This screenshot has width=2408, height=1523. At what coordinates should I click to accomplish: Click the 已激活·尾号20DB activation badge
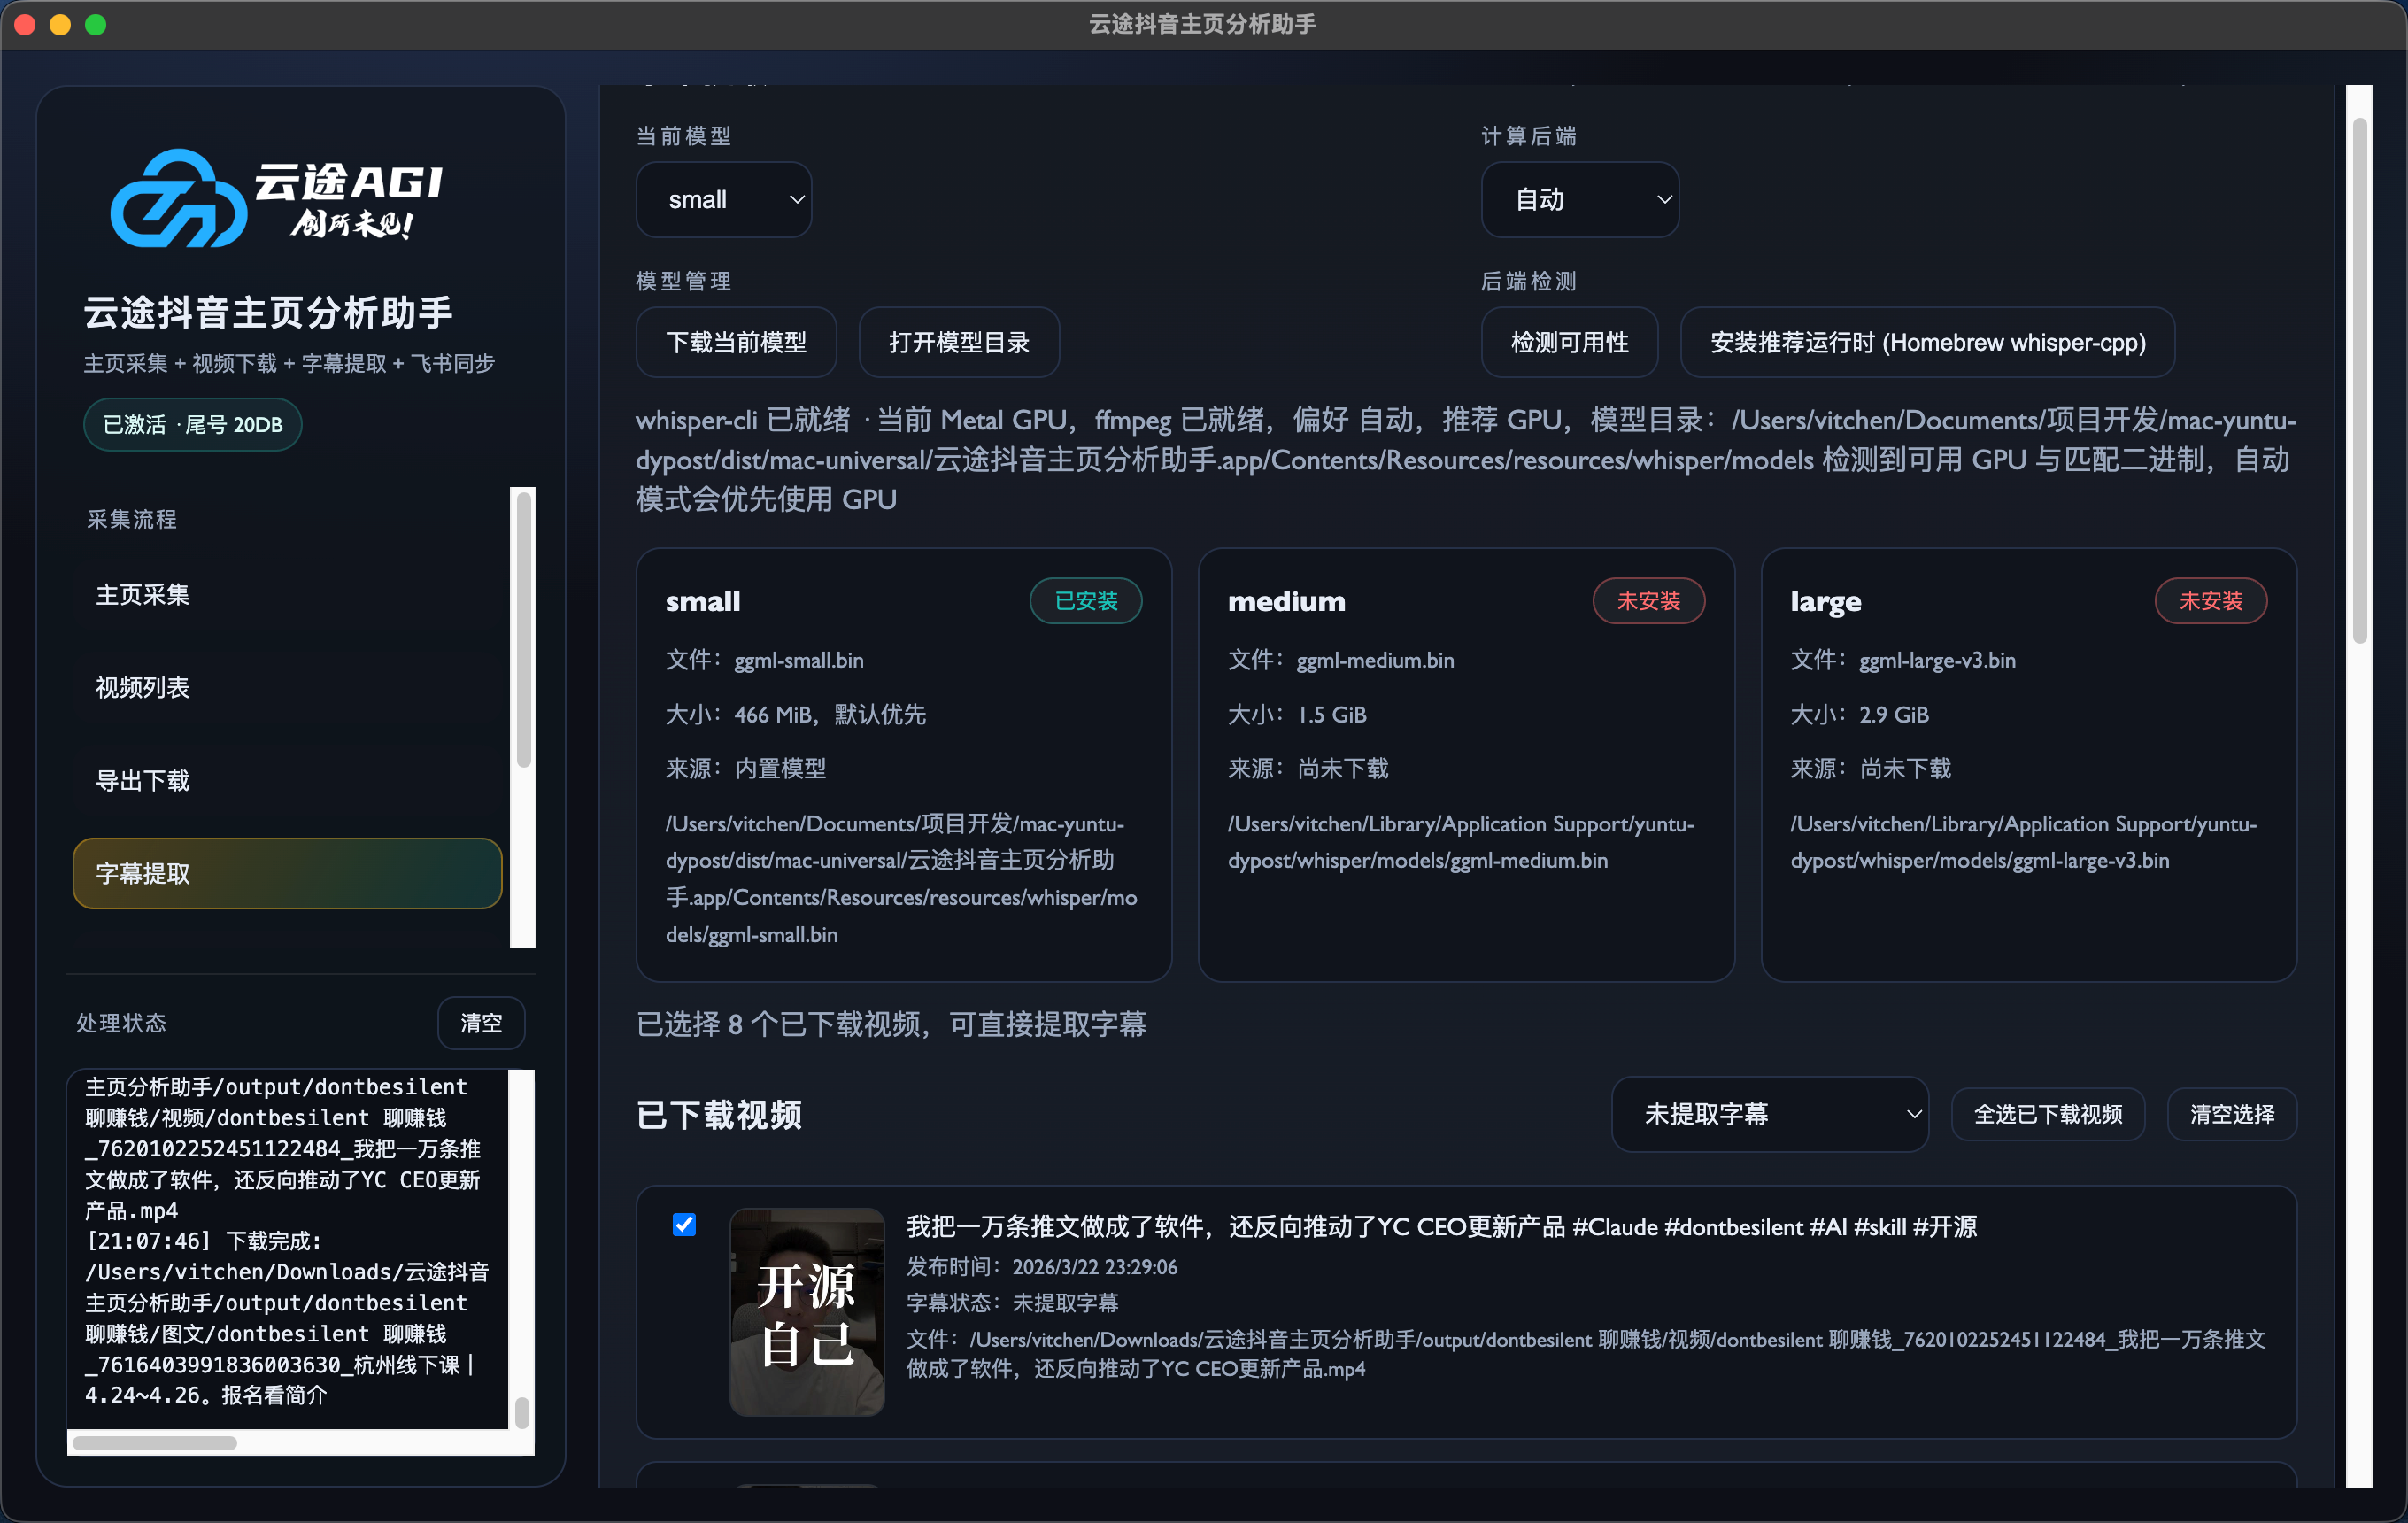click(191, 424)
